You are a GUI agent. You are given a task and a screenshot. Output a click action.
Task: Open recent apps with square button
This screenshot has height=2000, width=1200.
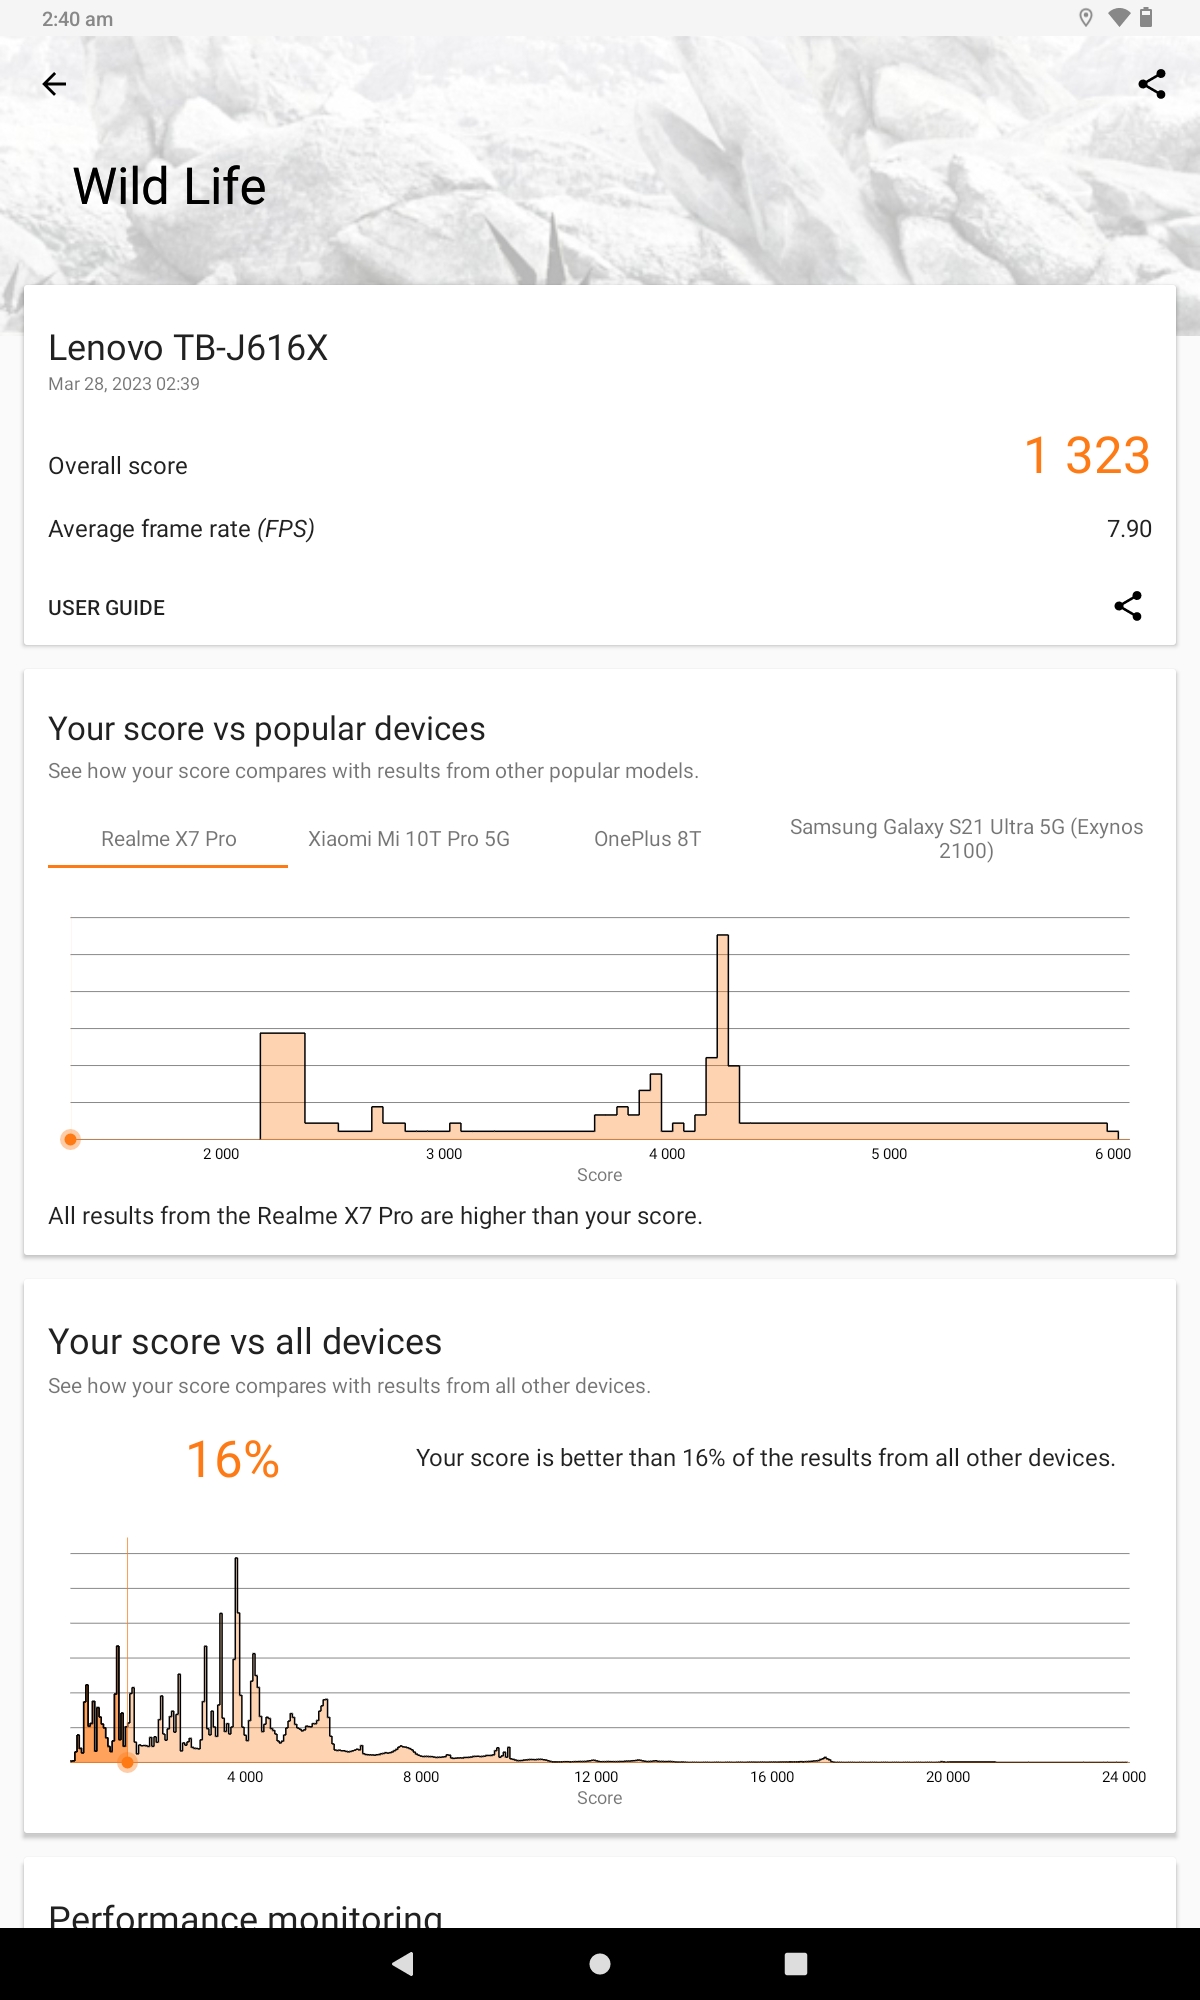click(796, 1964)
